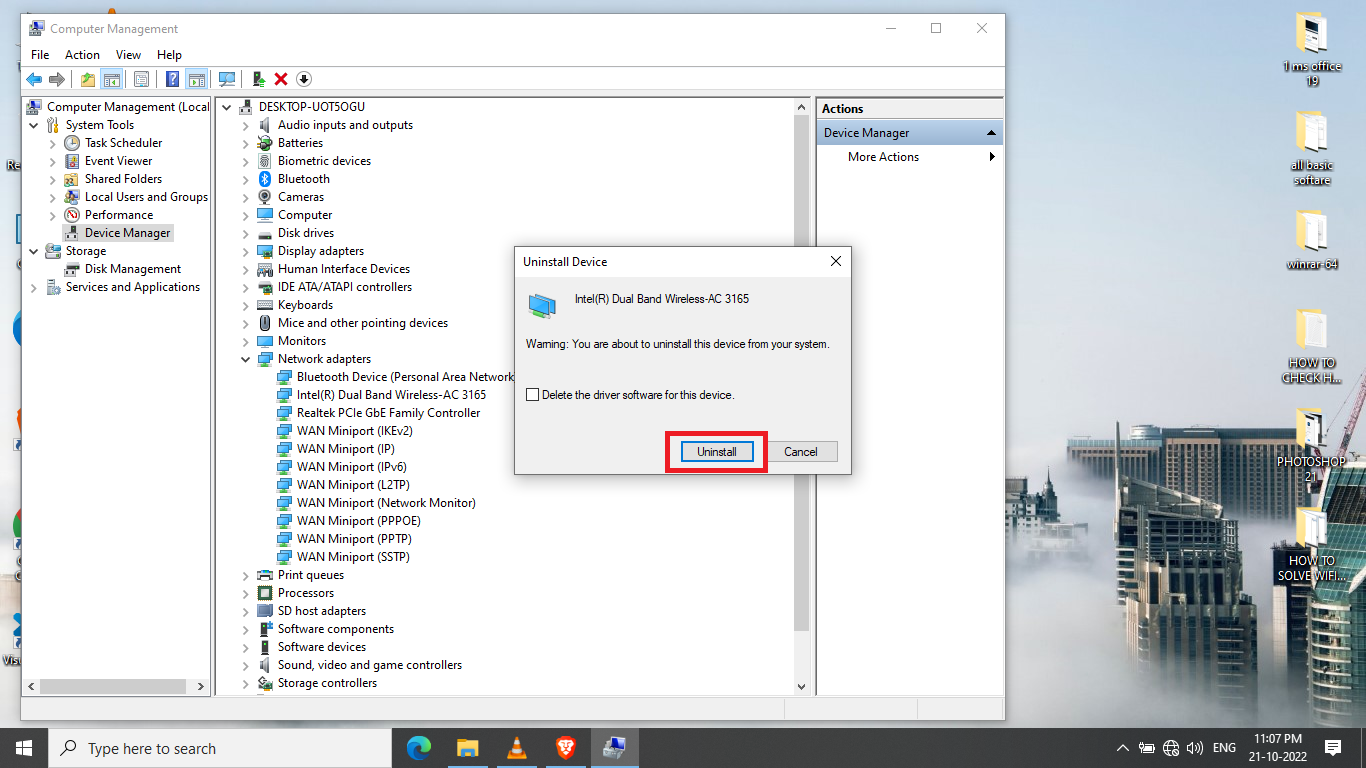Close the Uninstall Device dialog
1366x768 pixels.
click(x=836, y=262)
